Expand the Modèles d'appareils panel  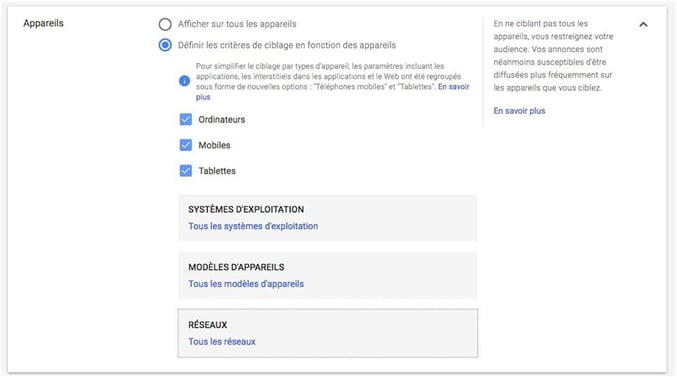click(328, 276)
